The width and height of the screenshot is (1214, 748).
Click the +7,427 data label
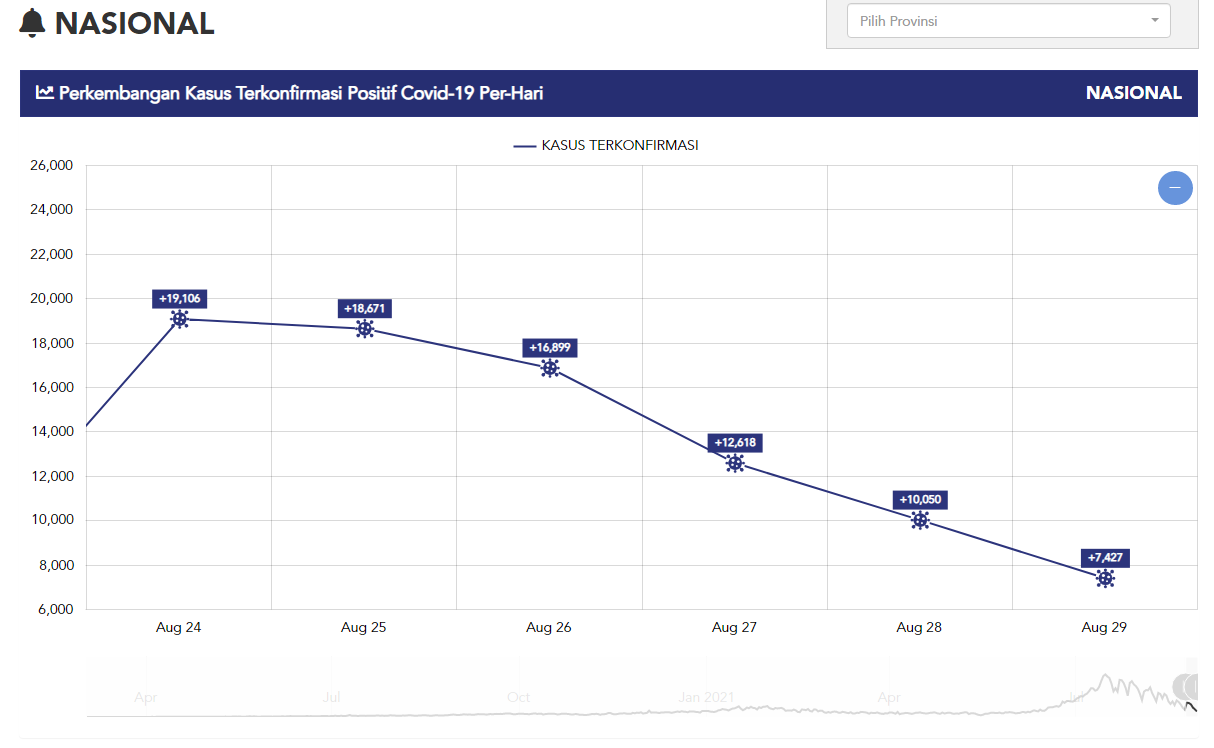(1105, 557)
